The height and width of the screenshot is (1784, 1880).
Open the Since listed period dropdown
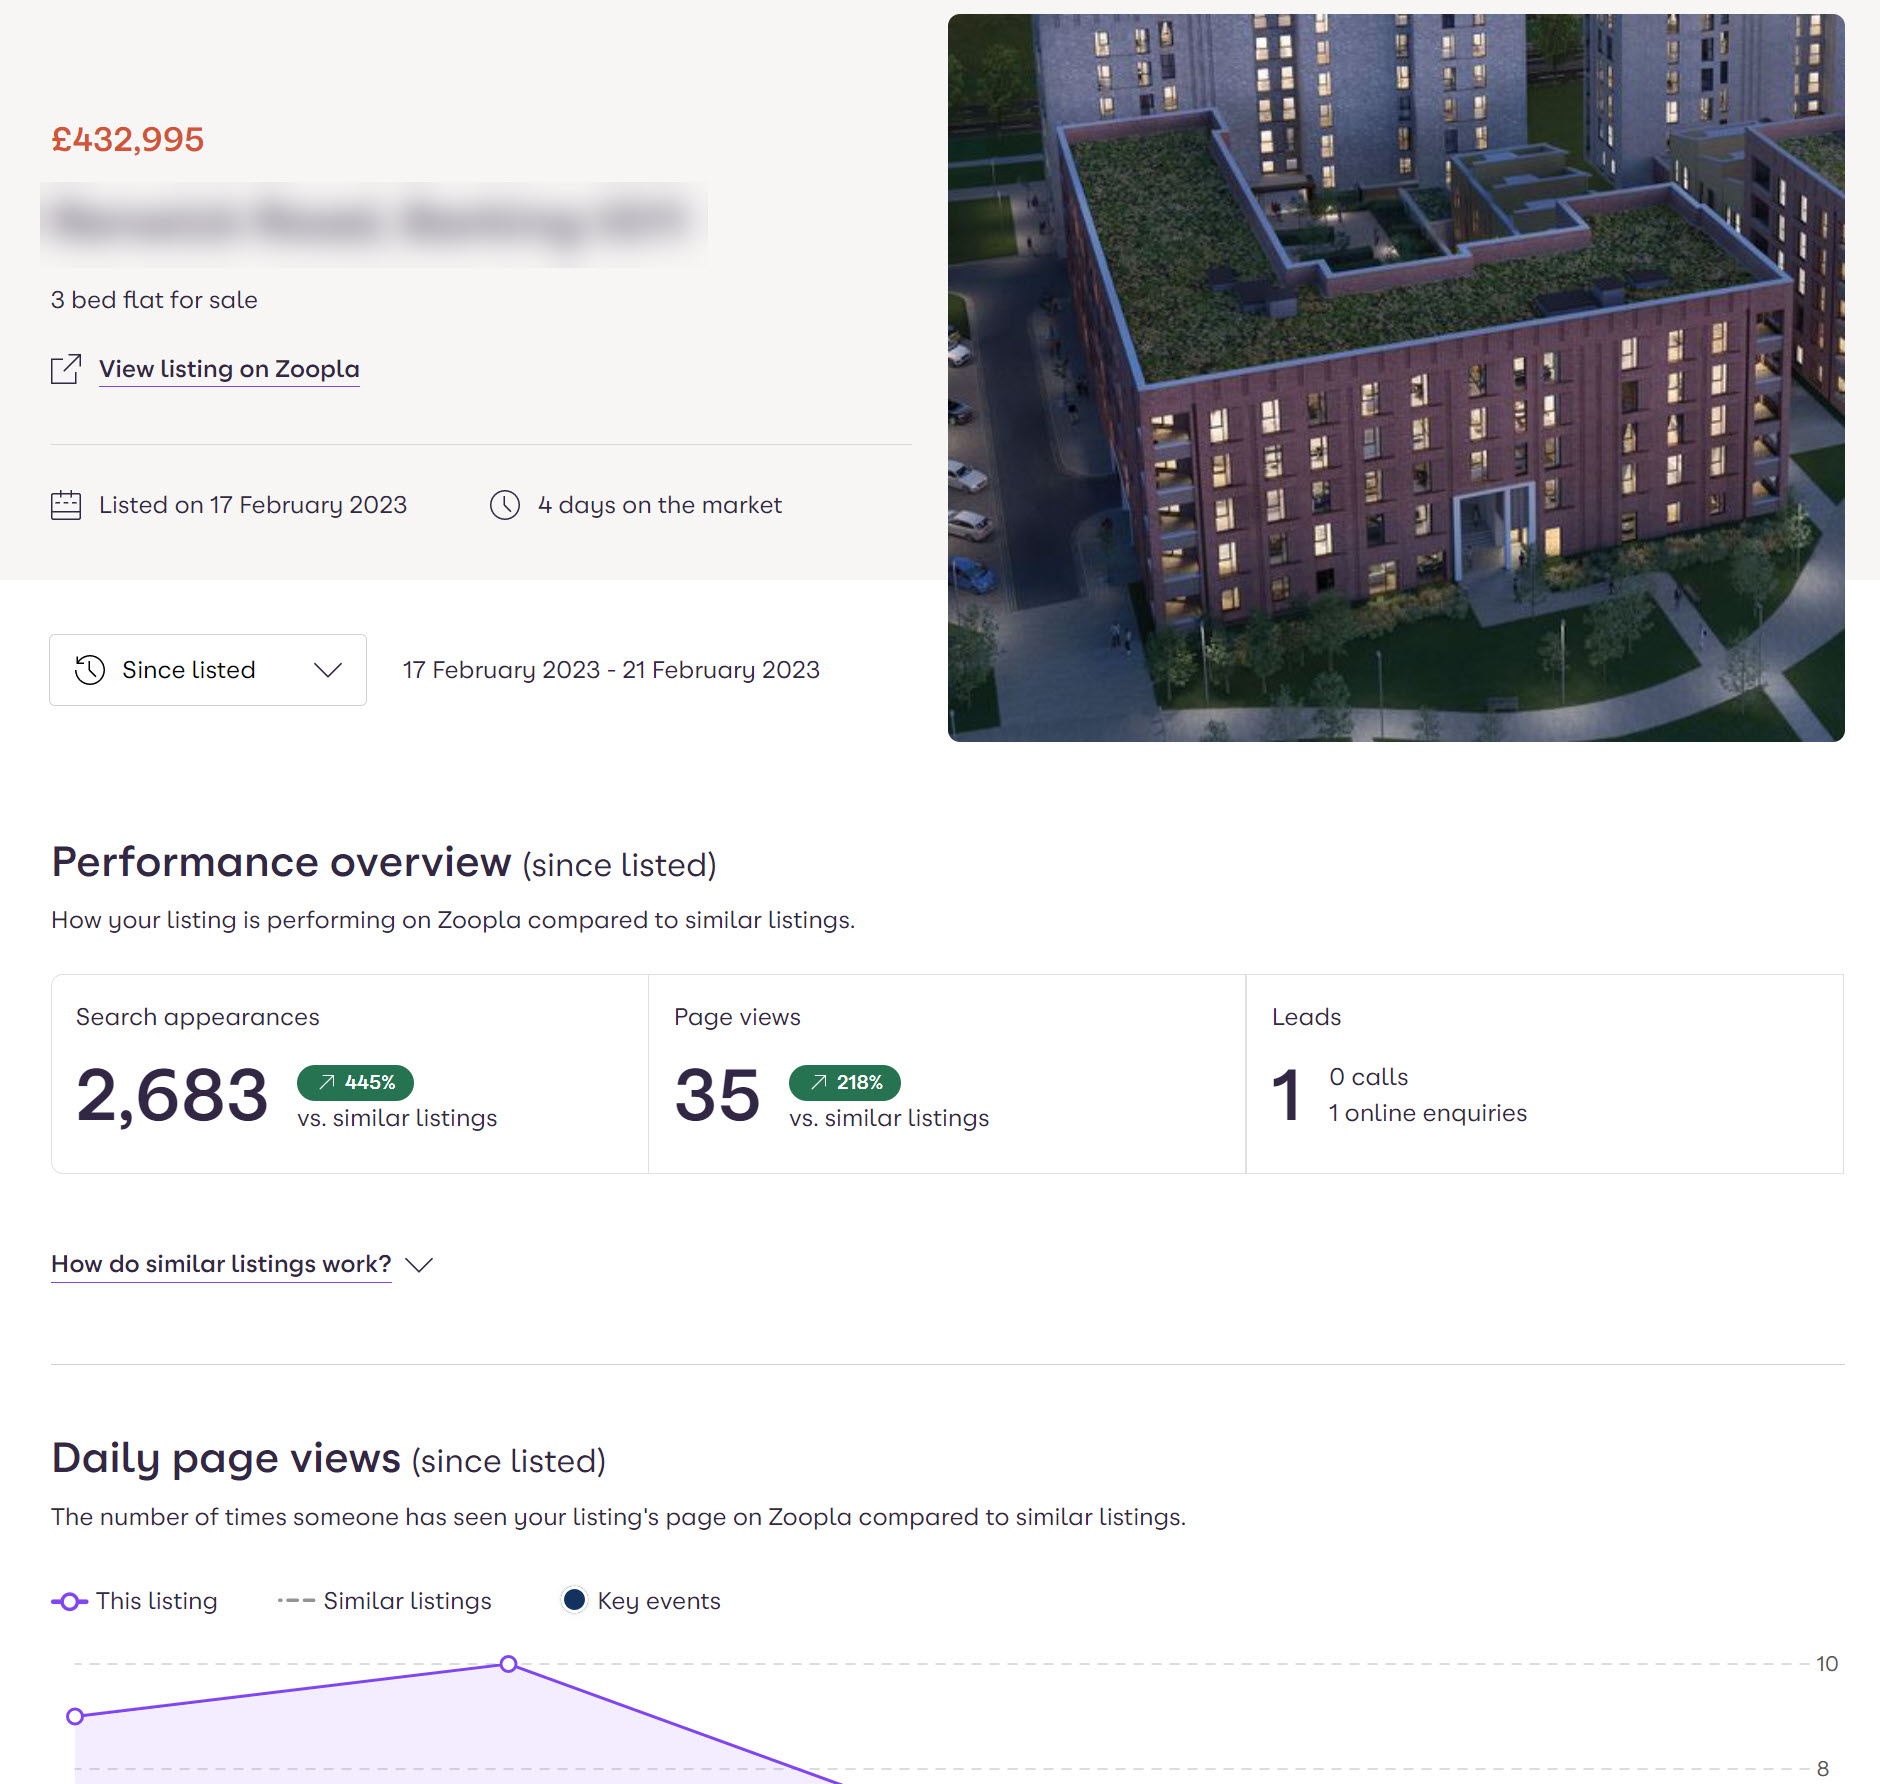(208, 670)
